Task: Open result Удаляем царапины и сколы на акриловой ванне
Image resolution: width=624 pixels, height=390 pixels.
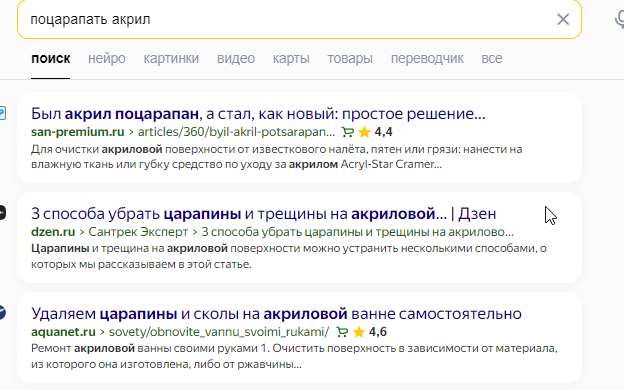Action: click(276, 314)
